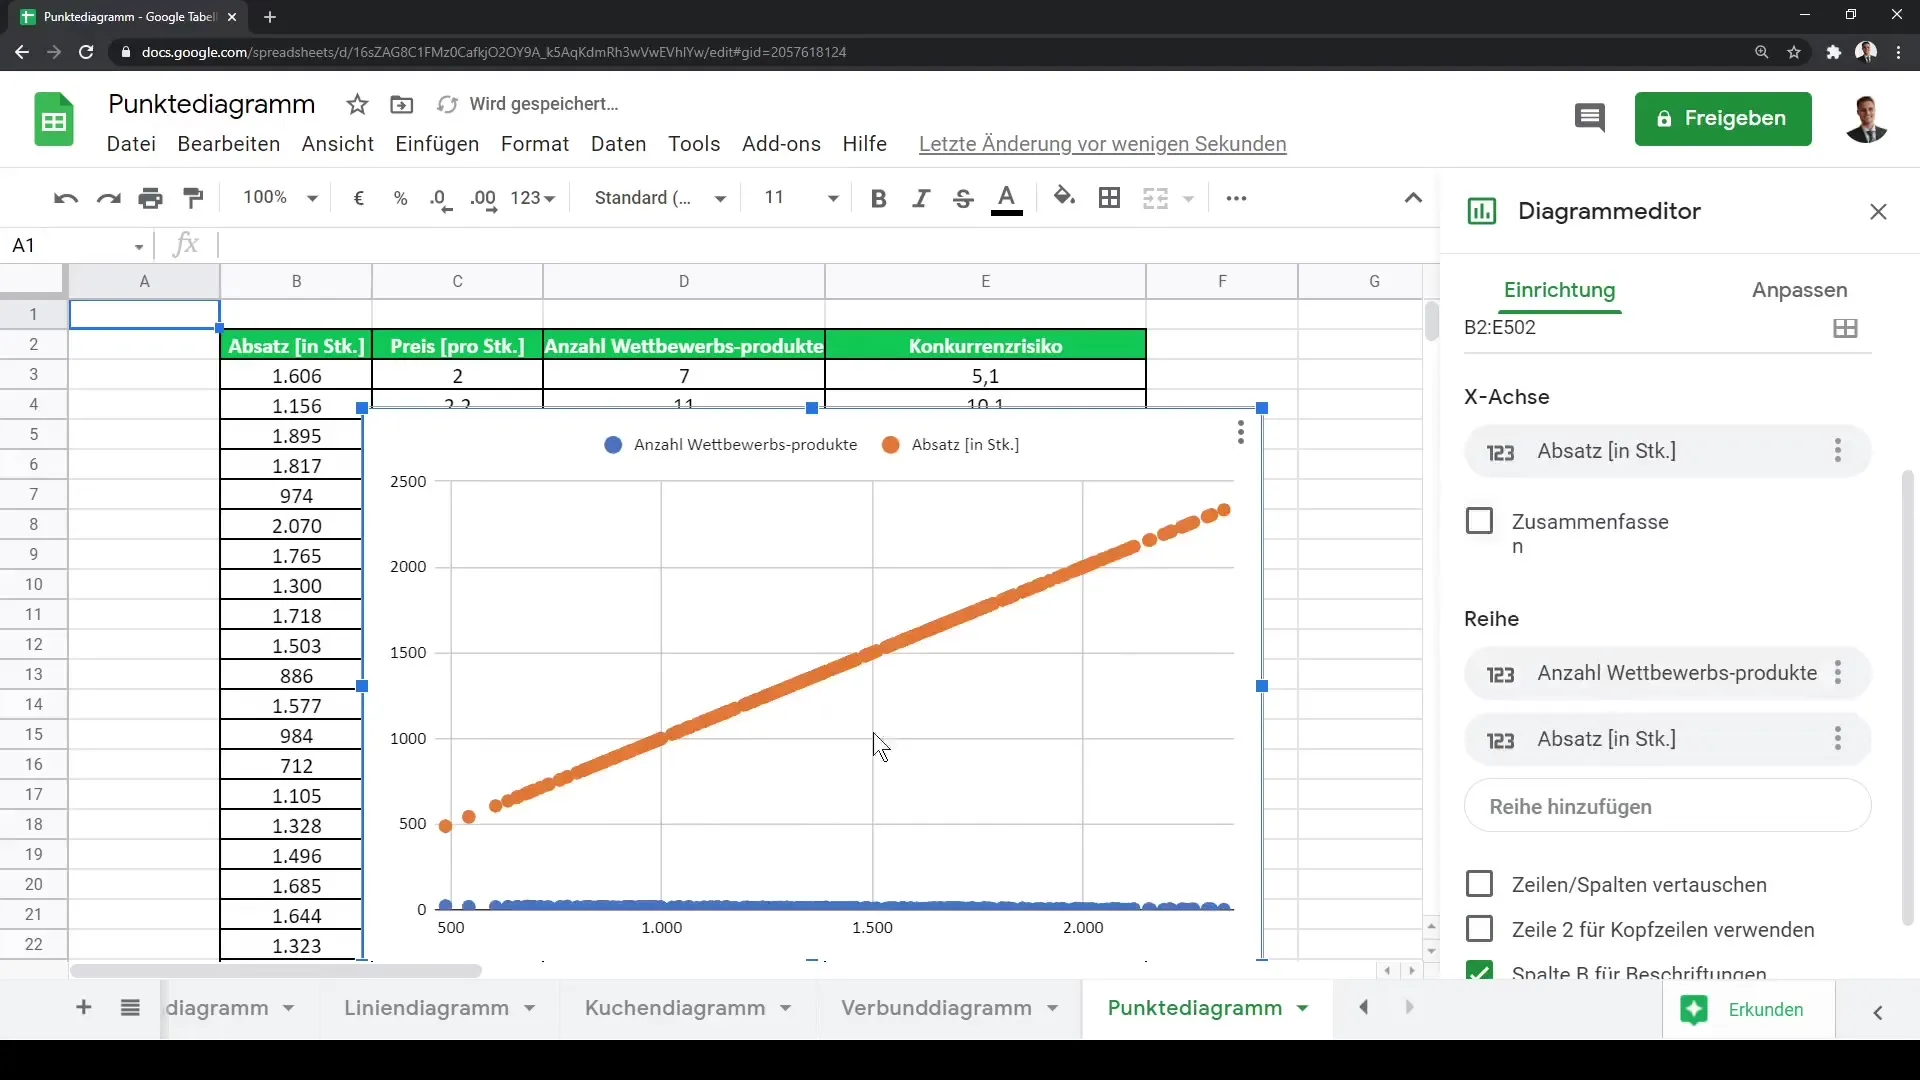The height and width of the screenshot is (1080, 1920).
Task: Open more toolbar options
Action: coord(1236,198)
